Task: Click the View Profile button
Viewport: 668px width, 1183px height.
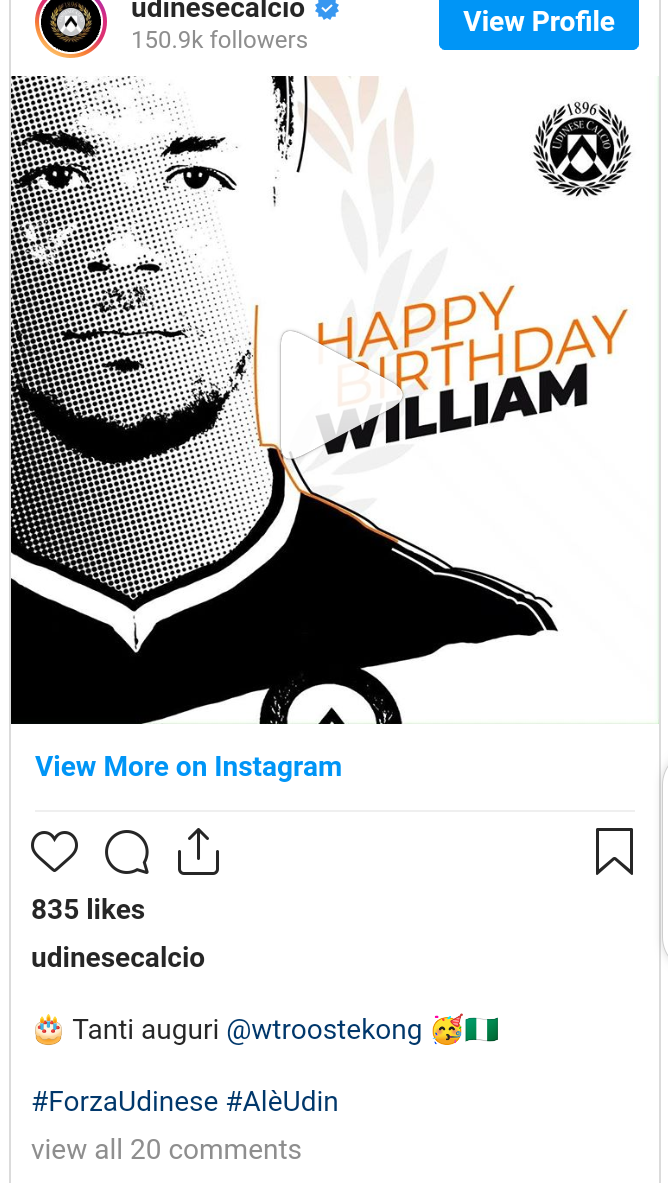Action: point(539,23)
